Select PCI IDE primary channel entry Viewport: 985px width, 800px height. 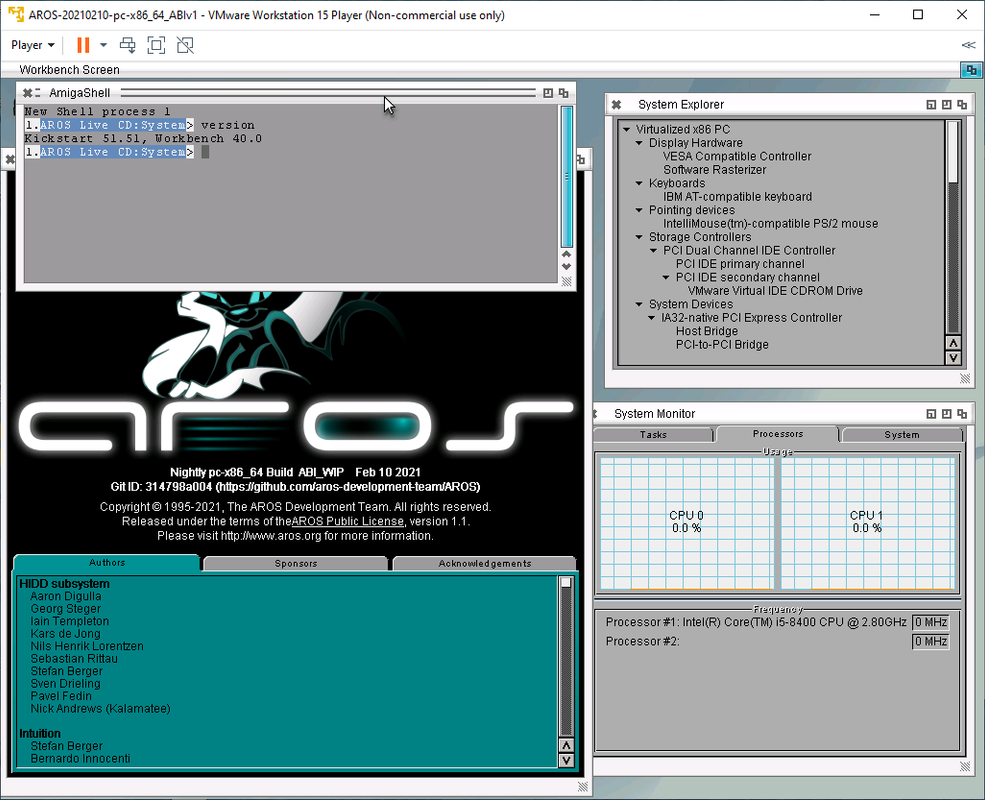click(740, 264)
